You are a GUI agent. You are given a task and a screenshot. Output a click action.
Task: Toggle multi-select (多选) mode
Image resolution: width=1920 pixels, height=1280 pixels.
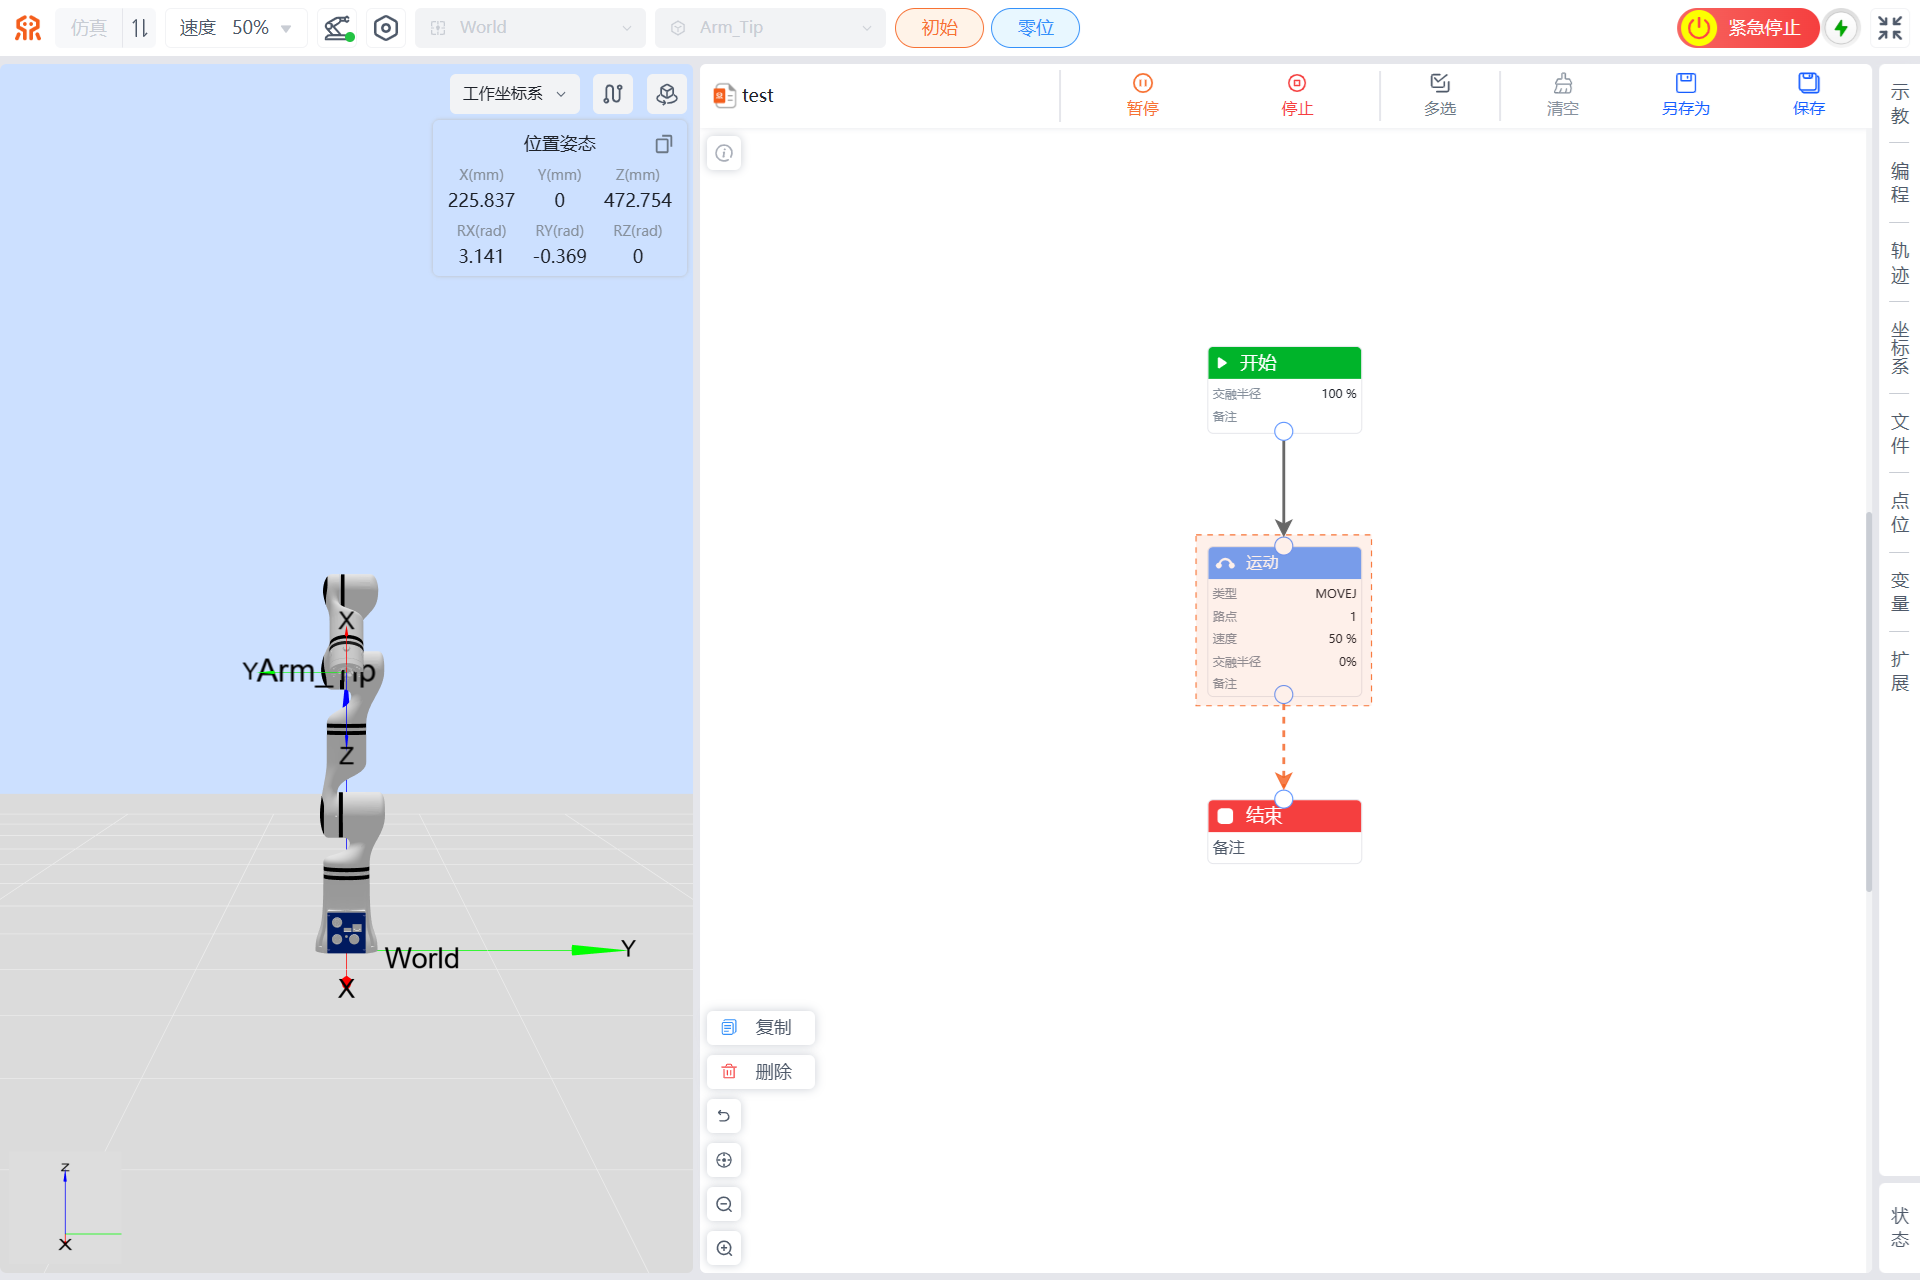[x=1439, y=84]
